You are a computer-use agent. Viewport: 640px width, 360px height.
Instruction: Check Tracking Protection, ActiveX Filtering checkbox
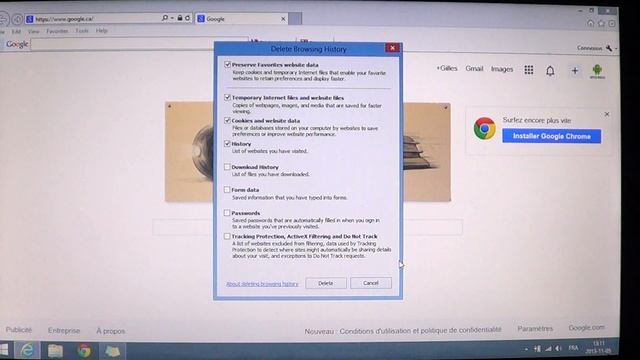click(227, 236)
